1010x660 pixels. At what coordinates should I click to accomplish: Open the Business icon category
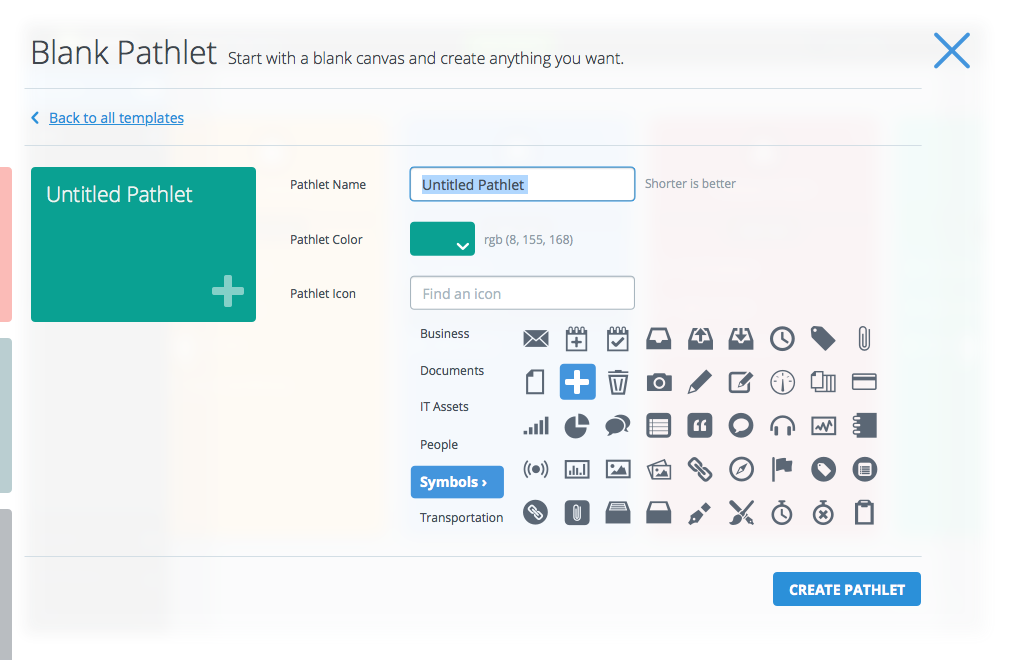click(444, 333)
